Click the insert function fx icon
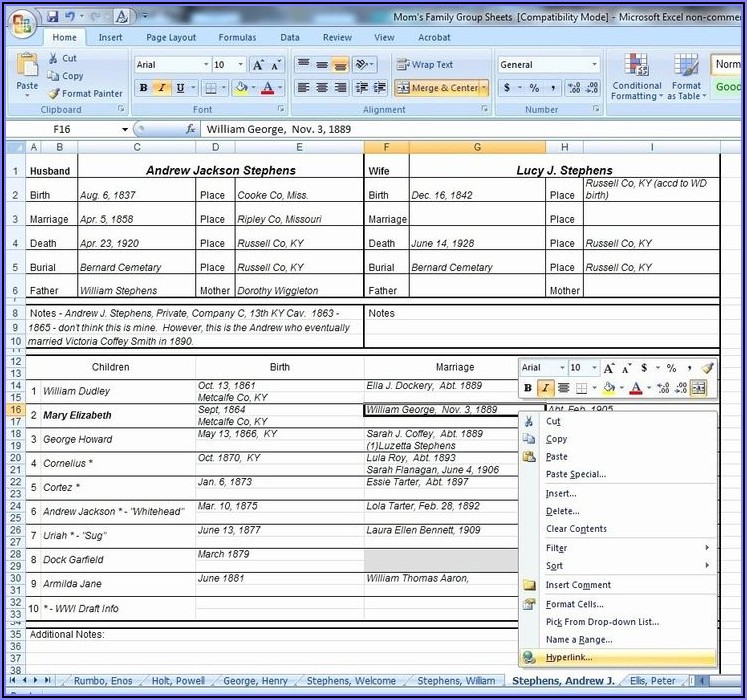This screenshot has width=747, height=700. (191, 130)
